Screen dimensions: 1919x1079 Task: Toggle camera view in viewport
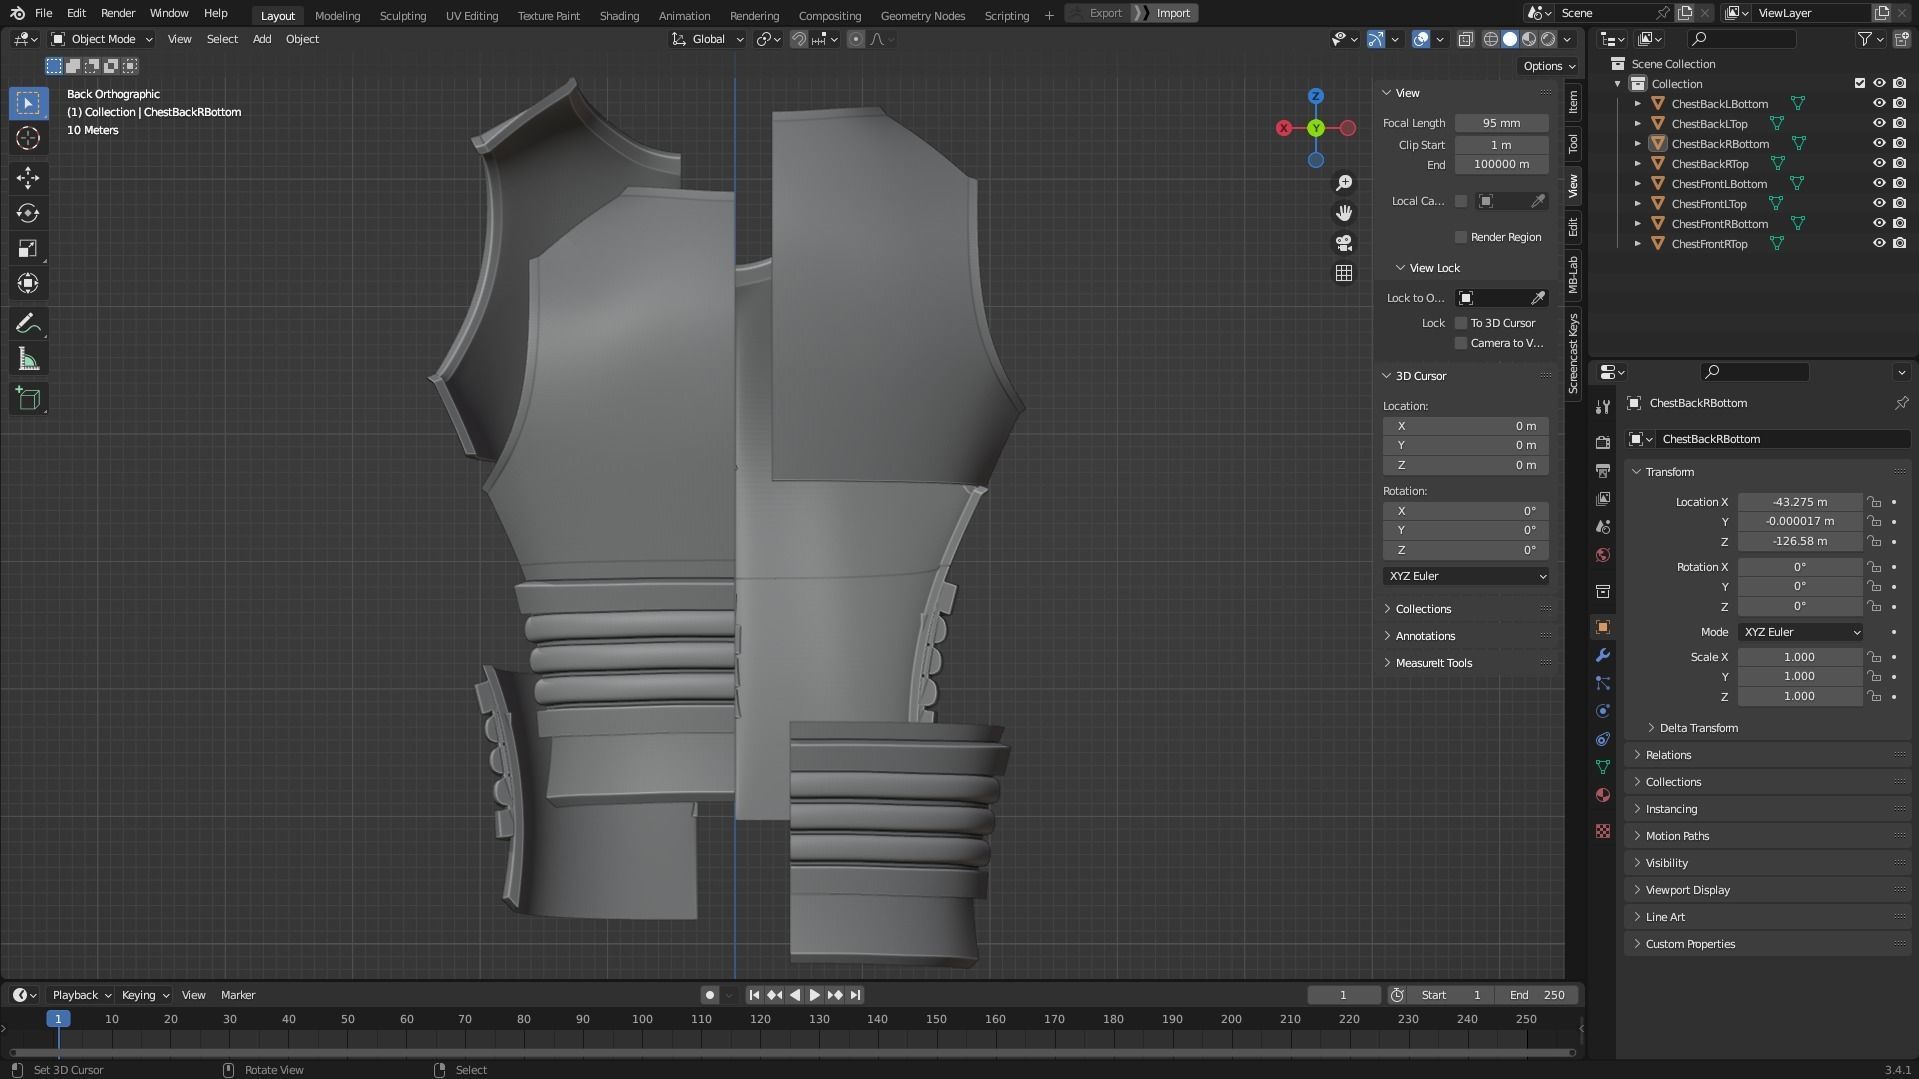click(x=1344, y=243)
